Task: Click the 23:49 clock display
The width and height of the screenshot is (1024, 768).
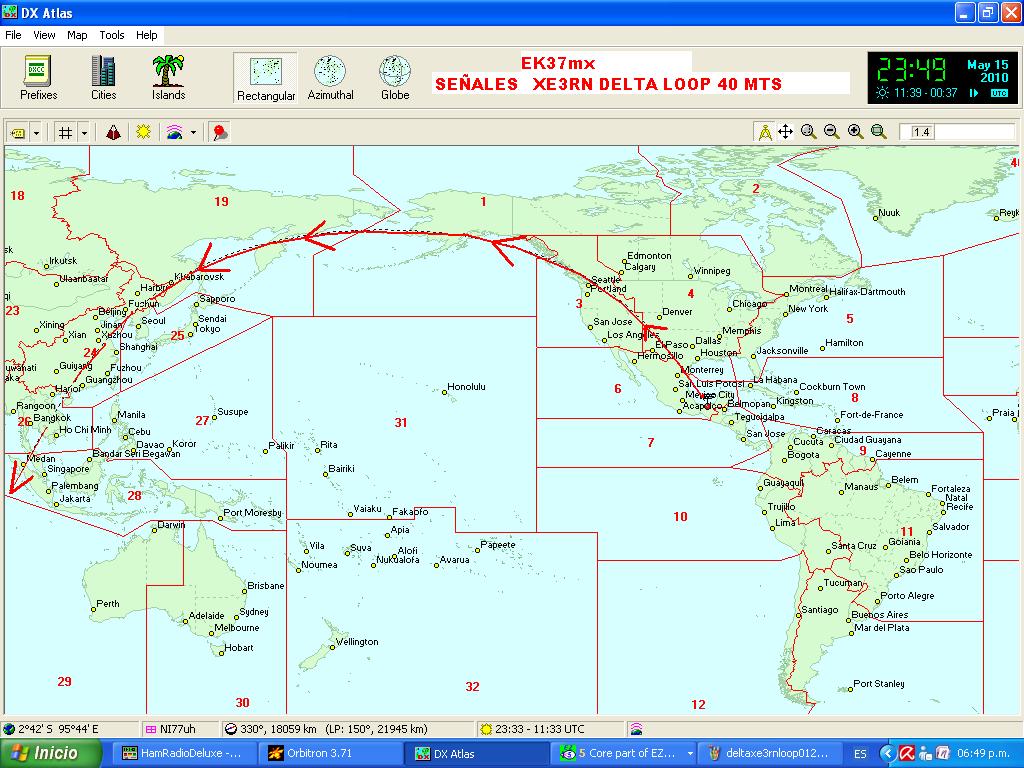Action: pos(912,70)
